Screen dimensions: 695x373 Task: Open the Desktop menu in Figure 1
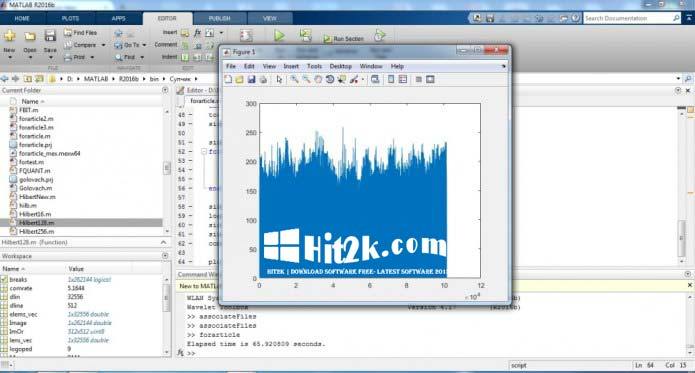point(340,66)
